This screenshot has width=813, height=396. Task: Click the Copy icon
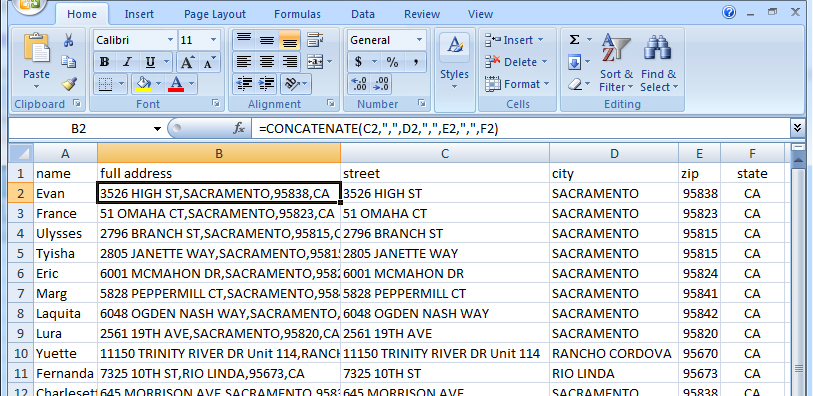coord(68,62)
